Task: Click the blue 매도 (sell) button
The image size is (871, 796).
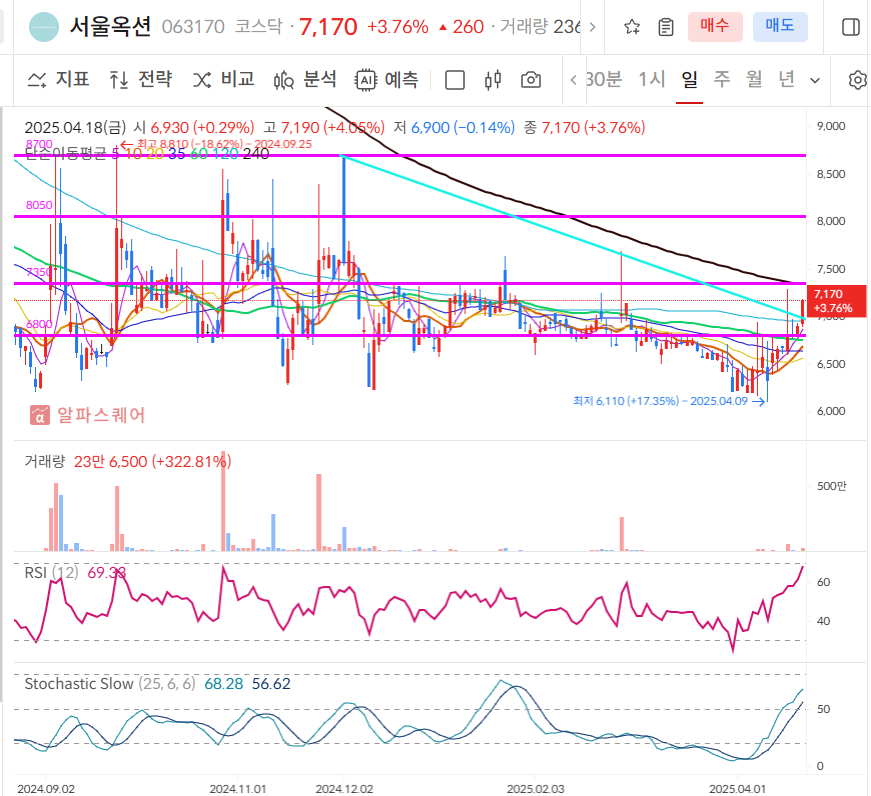Action: click(780, 26)
